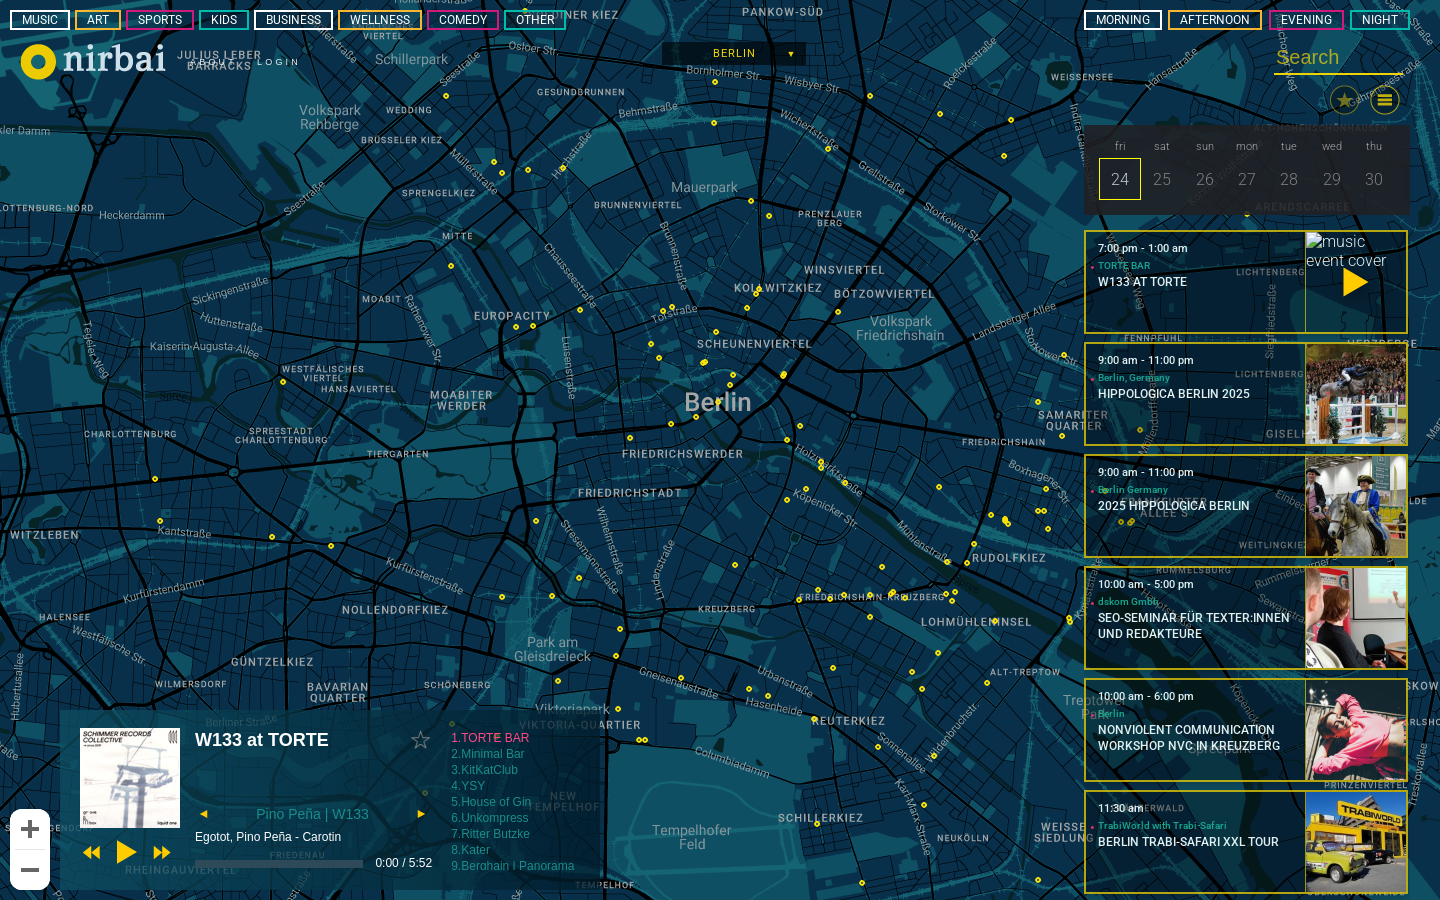Toggle SPORTS category filter

(160, 20)
